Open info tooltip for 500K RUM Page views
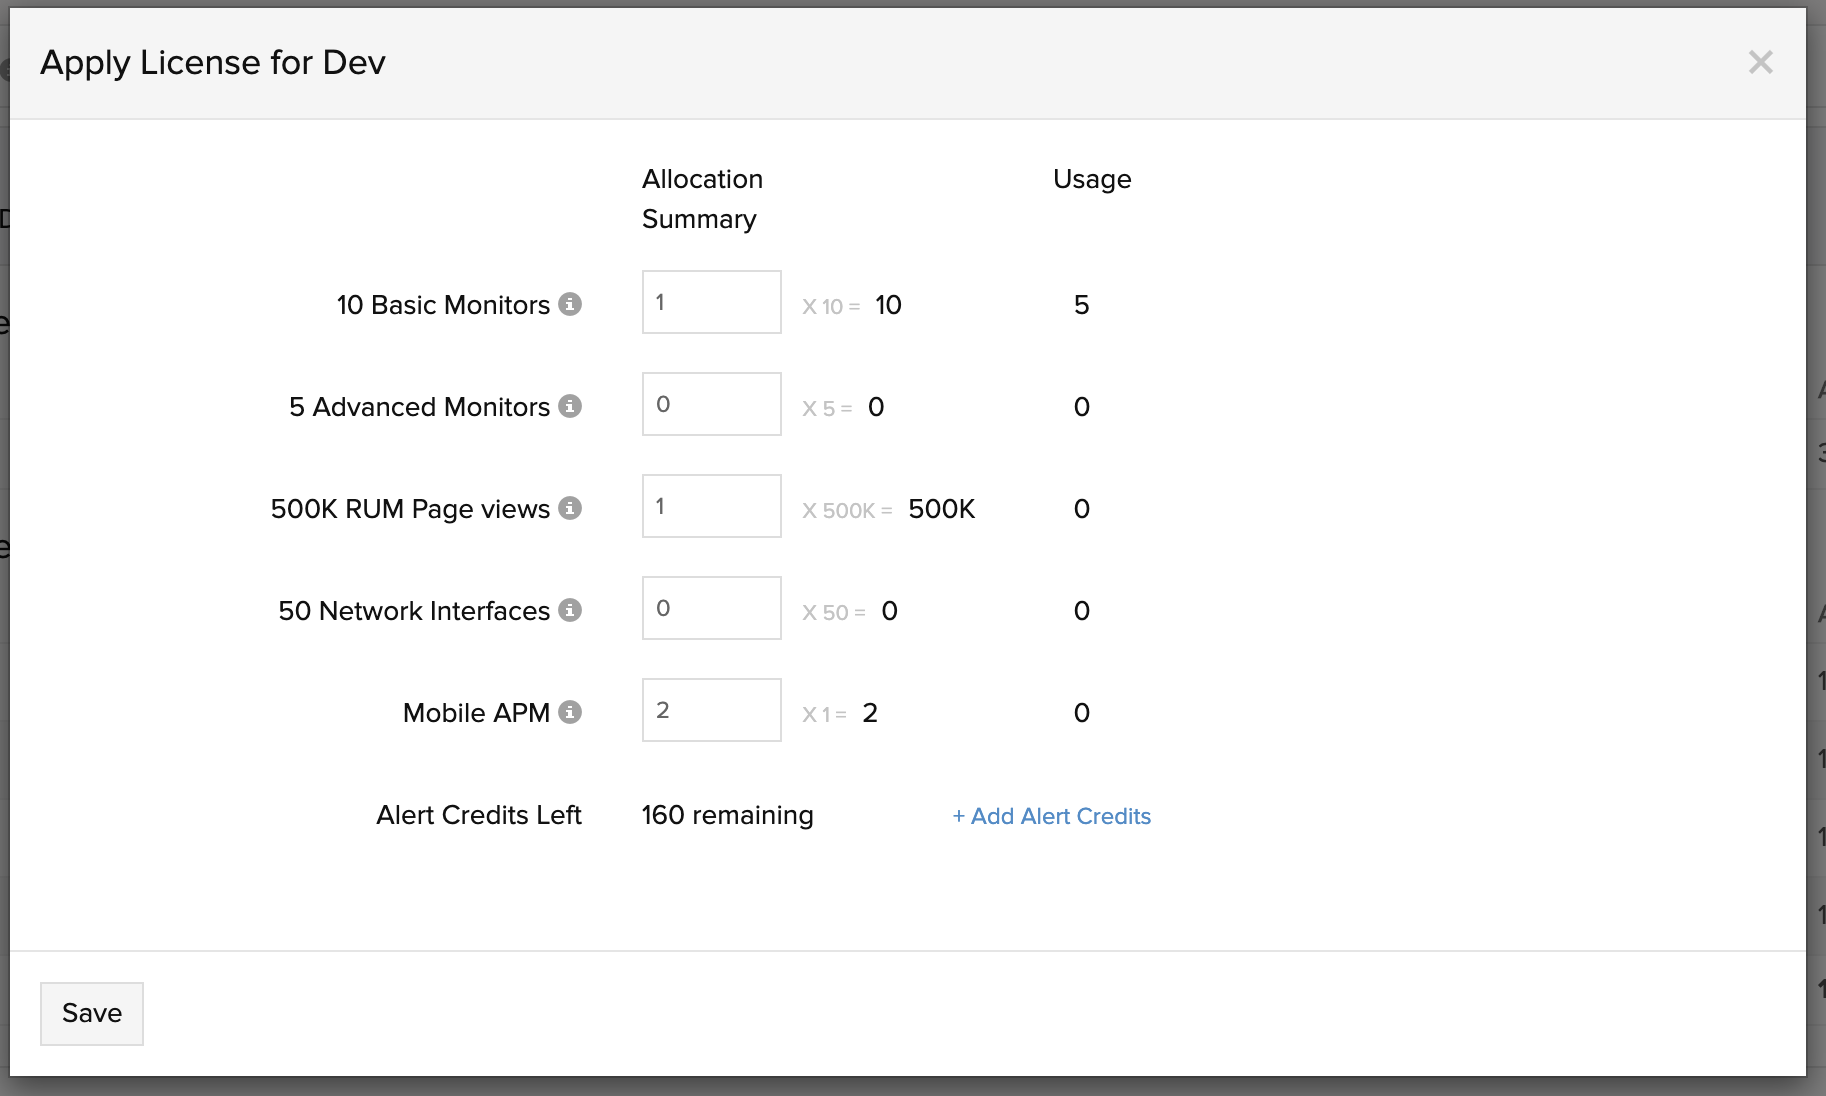 coord(570,508)
